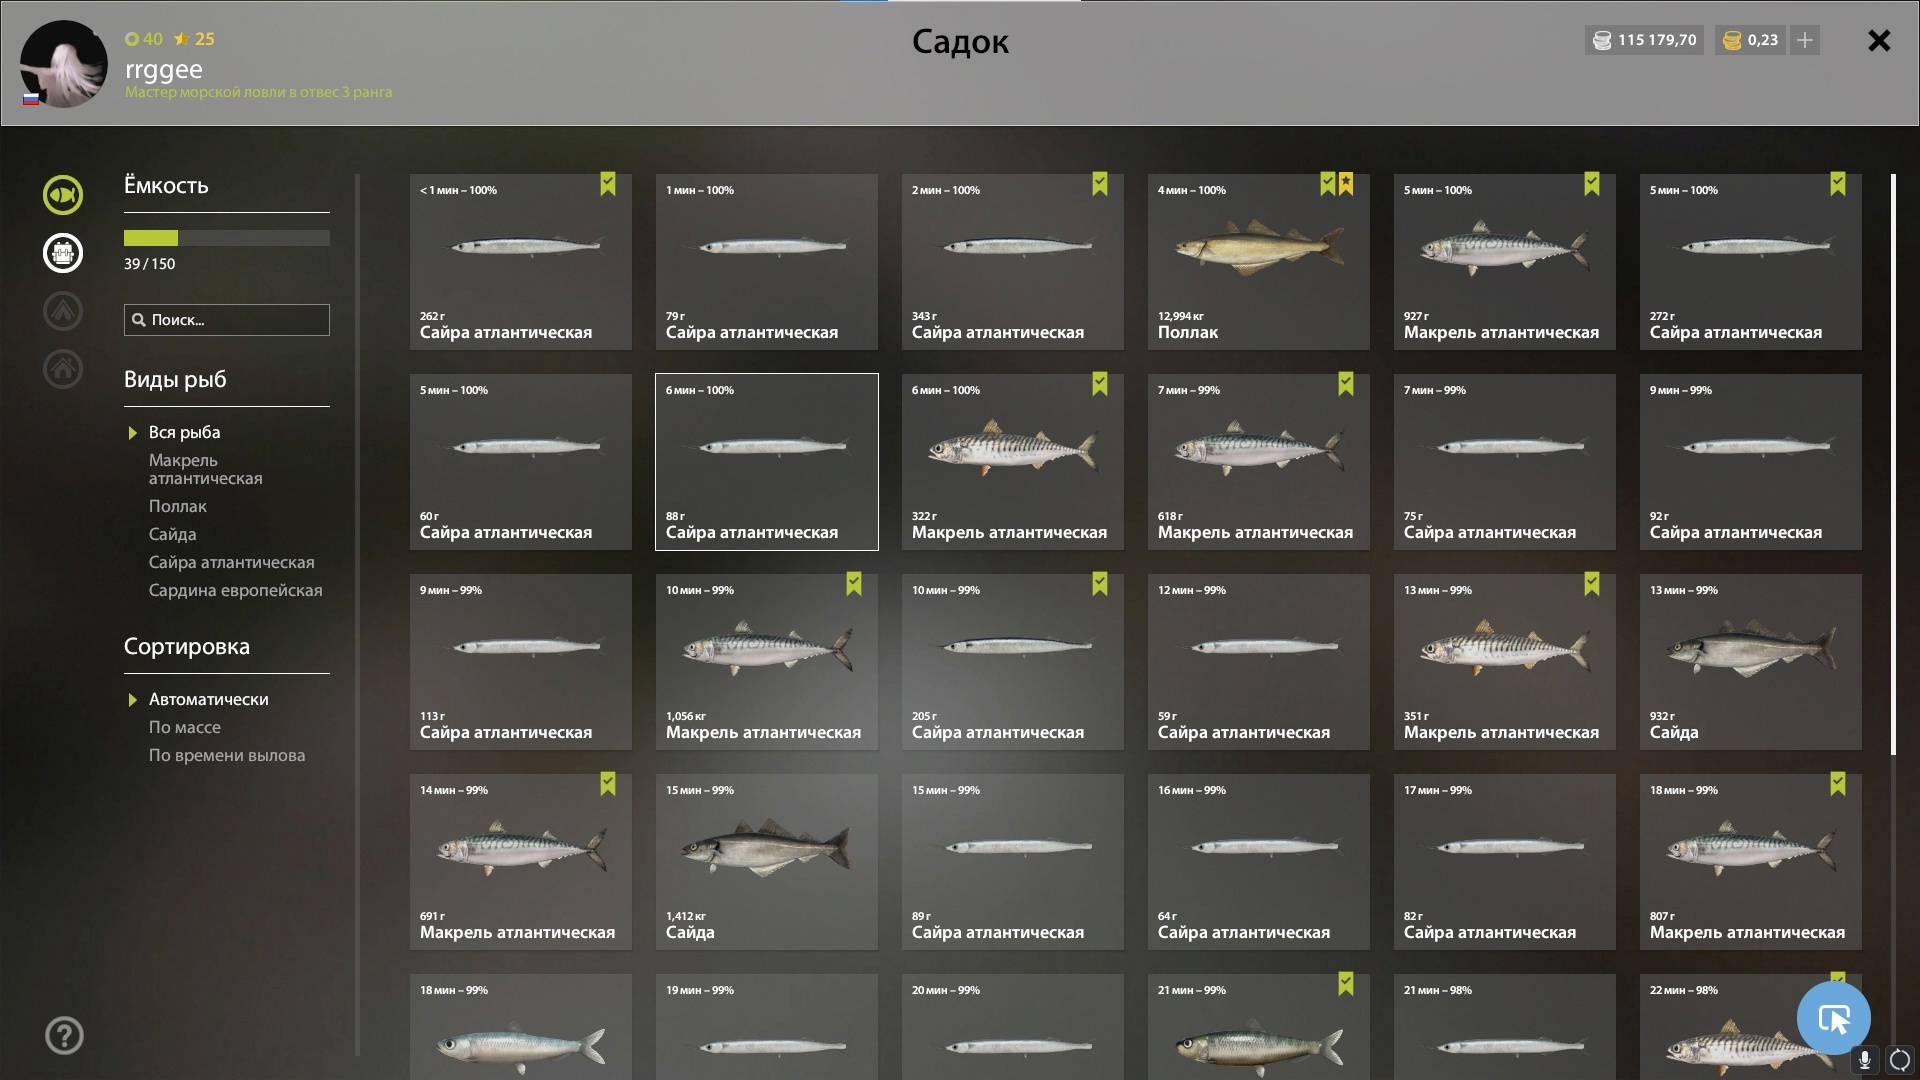Click the plus icon to add gold
This screenshot has height=1080, width=1920.
pyautogui.click(x=1805, y=40)
